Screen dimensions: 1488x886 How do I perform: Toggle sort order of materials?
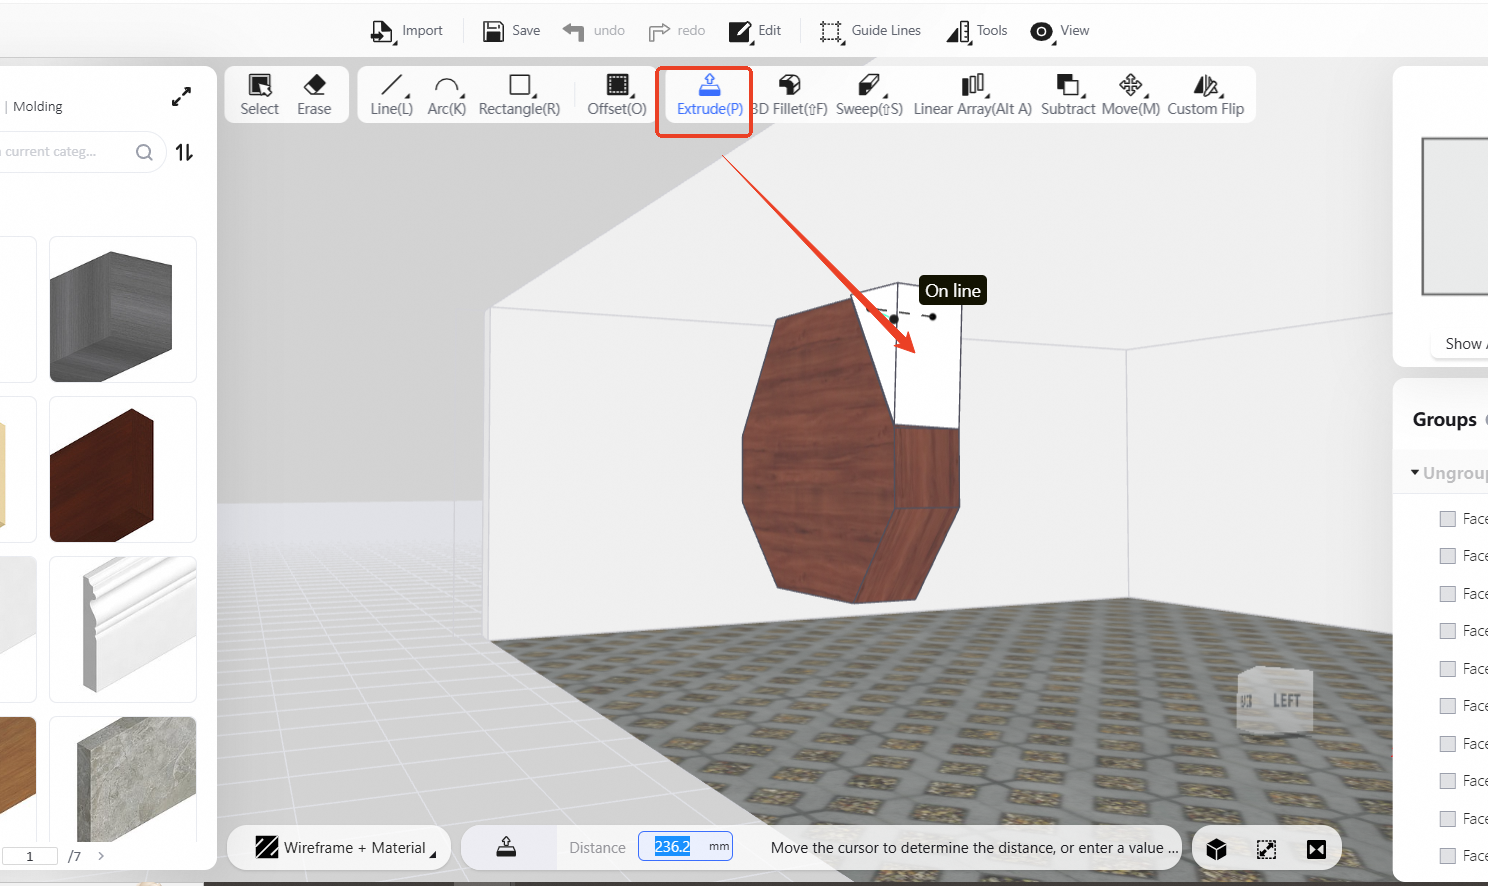pos(184,152)
